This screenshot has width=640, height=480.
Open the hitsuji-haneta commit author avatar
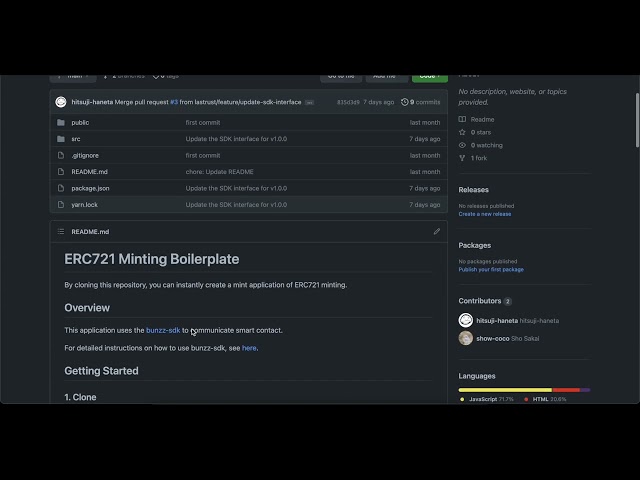click(61, 102)
